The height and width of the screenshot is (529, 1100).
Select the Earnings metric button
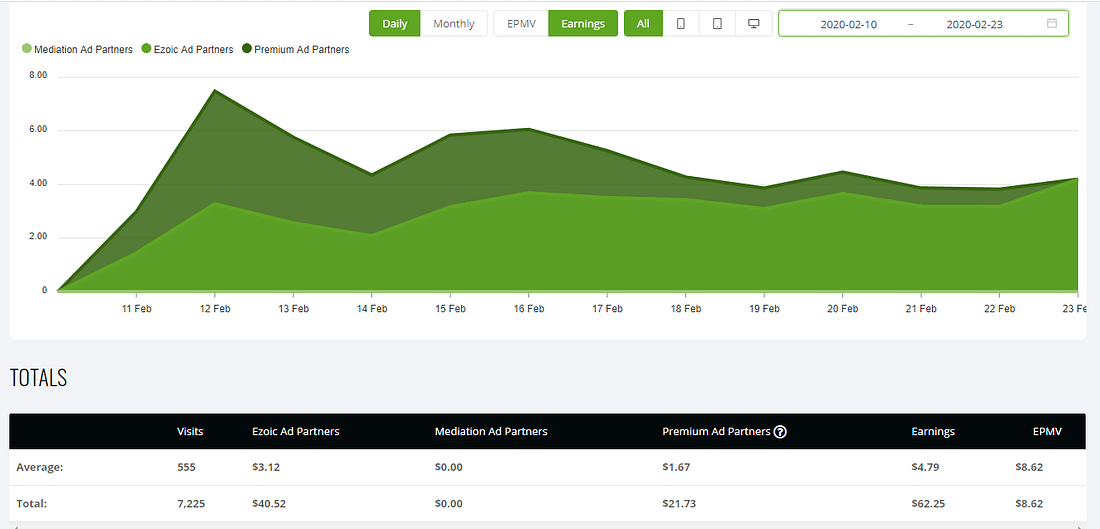tap(583, 23)
